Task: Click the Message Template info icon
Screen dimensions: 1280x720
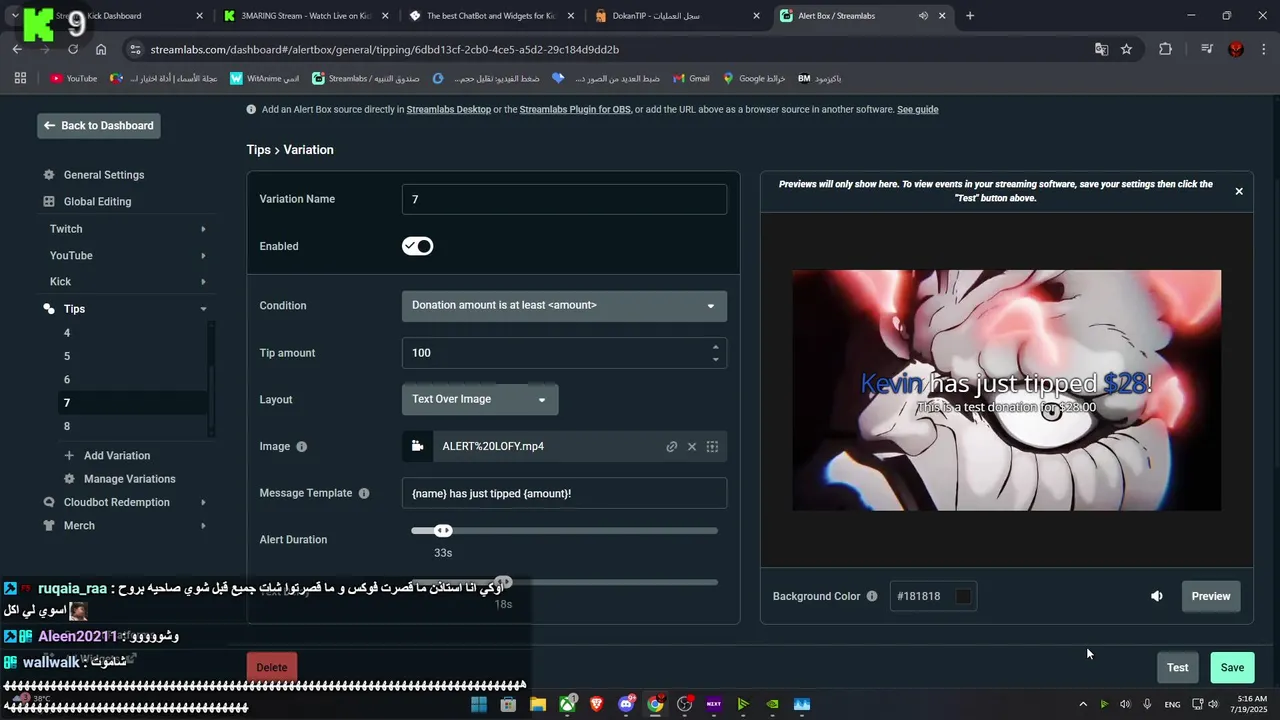Action: coord(364,494)
